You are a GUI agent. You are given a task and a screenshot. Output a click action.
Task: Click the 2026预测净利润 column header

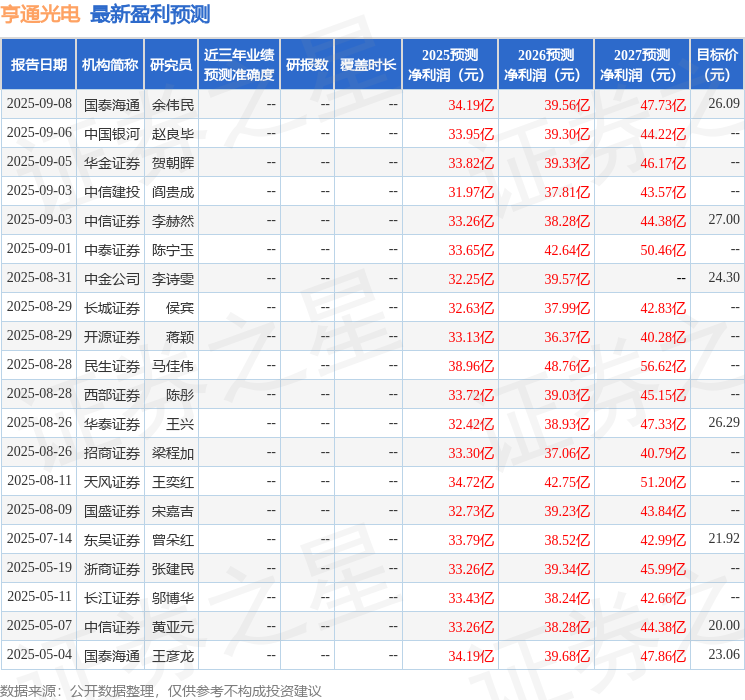pyautogui.click(x=546, y=64)
